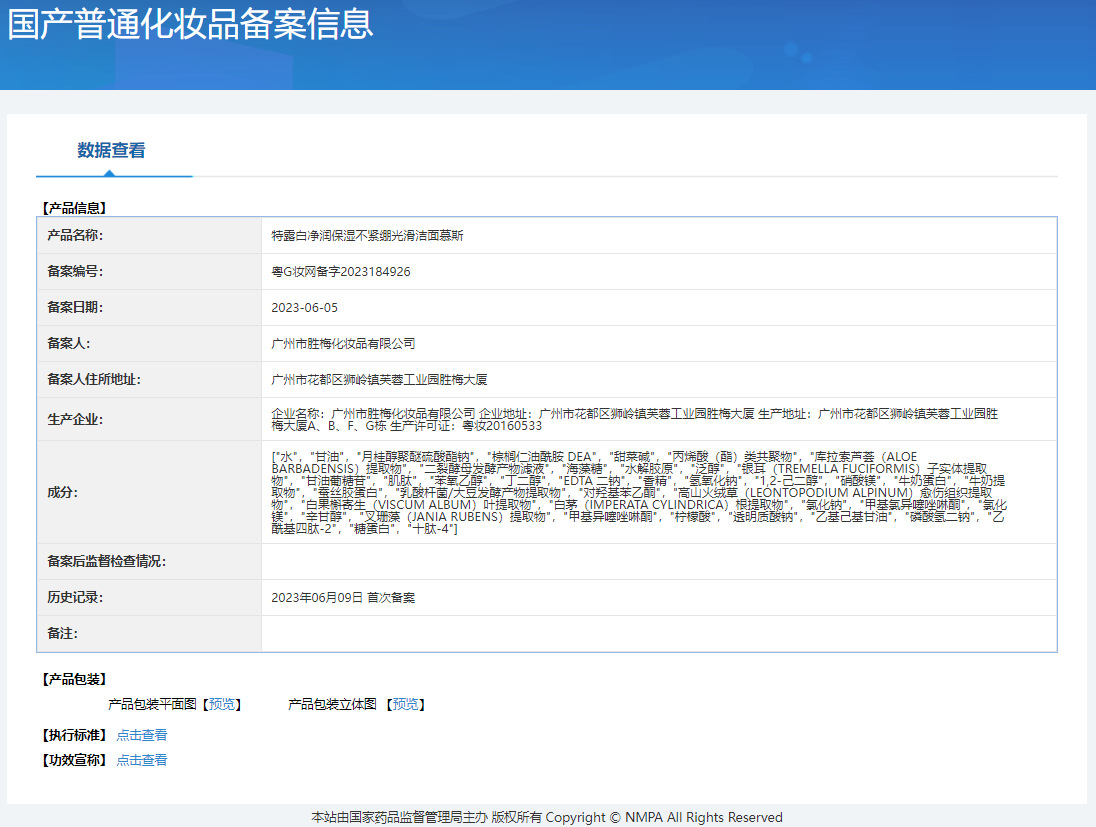
Task: Select the 数据查看 tab
Action: click(x=111, y=151)
